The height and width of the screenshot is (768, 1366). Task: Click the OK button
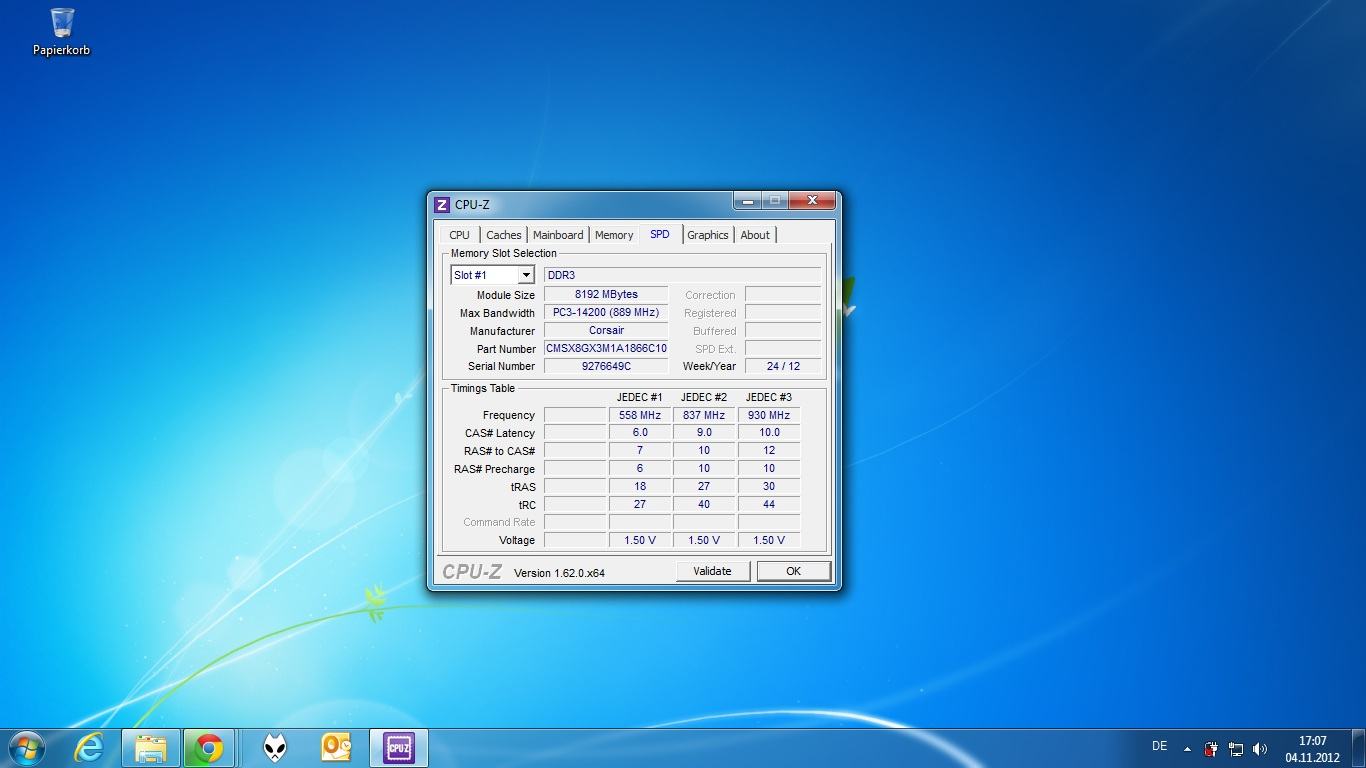pos(793,571)
